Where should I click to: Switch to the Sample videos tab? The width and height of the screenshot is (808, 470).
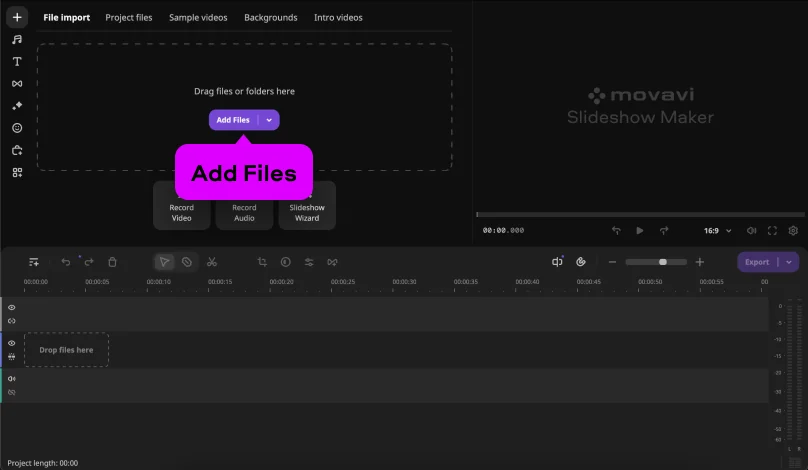point(198,18)
